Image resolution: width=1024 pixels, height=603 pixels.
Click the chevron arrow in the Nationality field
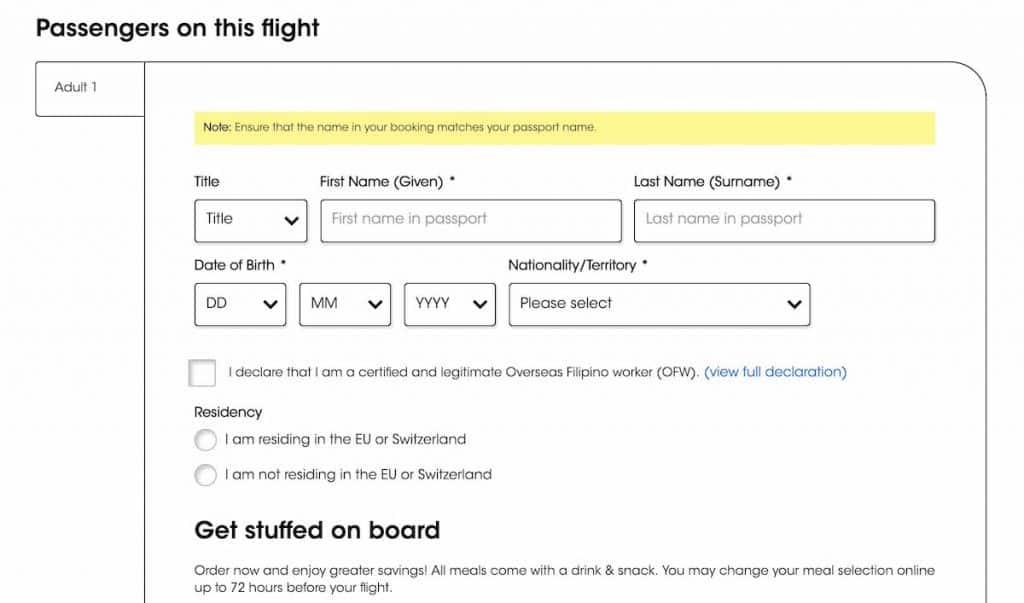point(794,304)
